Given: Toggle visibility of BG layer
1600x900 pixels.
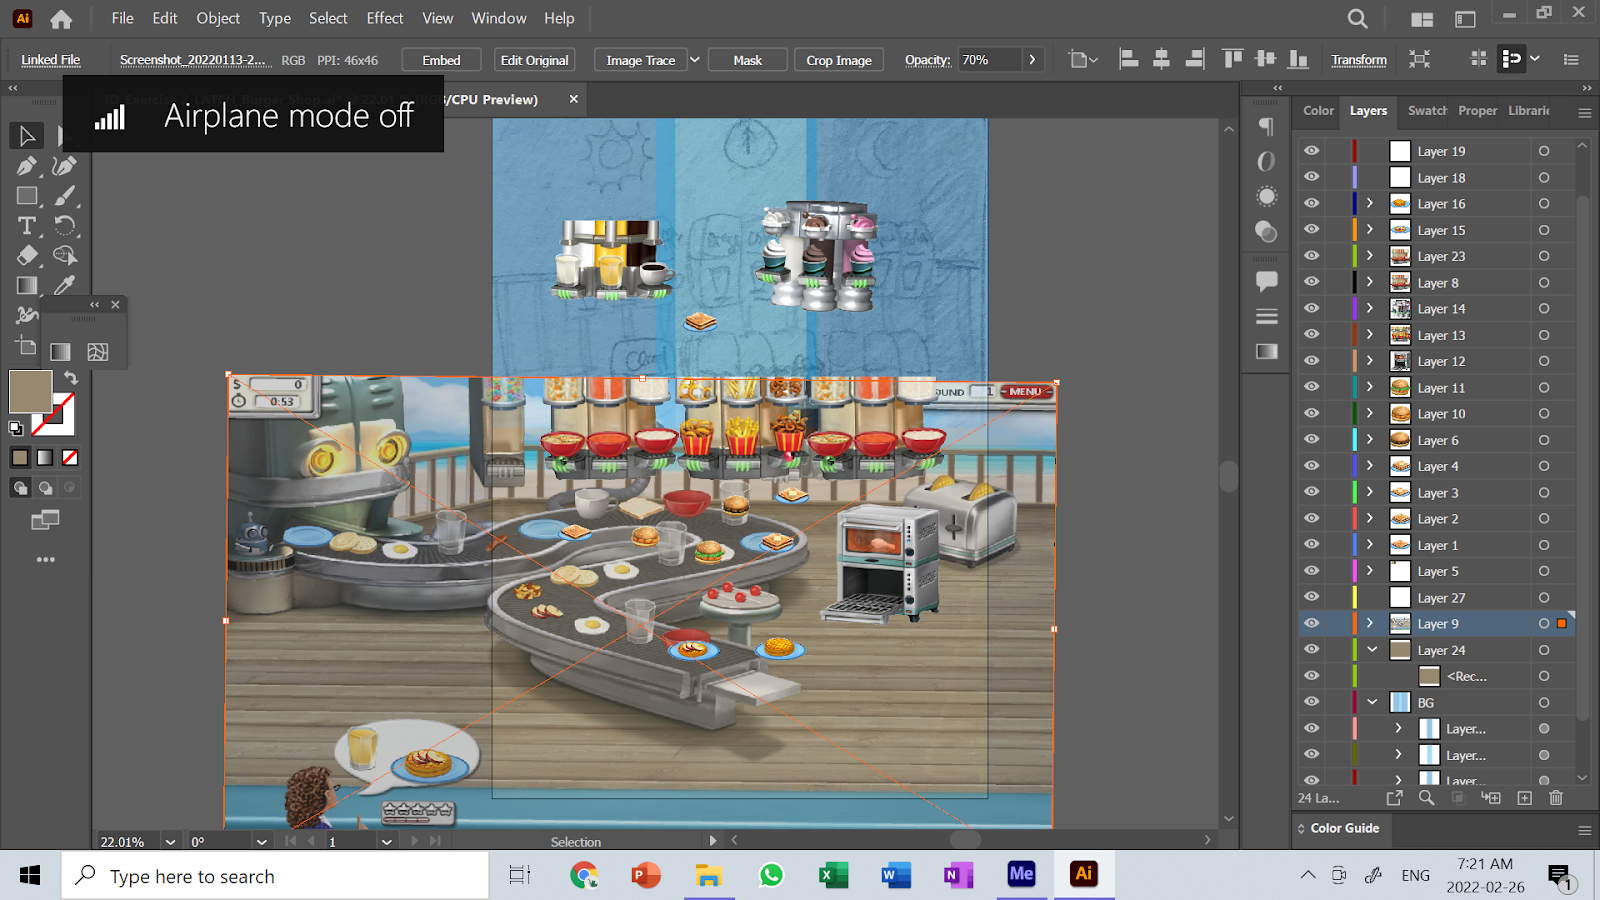Looking at the screenshot, I should pyautogui.click(x=1312, y=702).
